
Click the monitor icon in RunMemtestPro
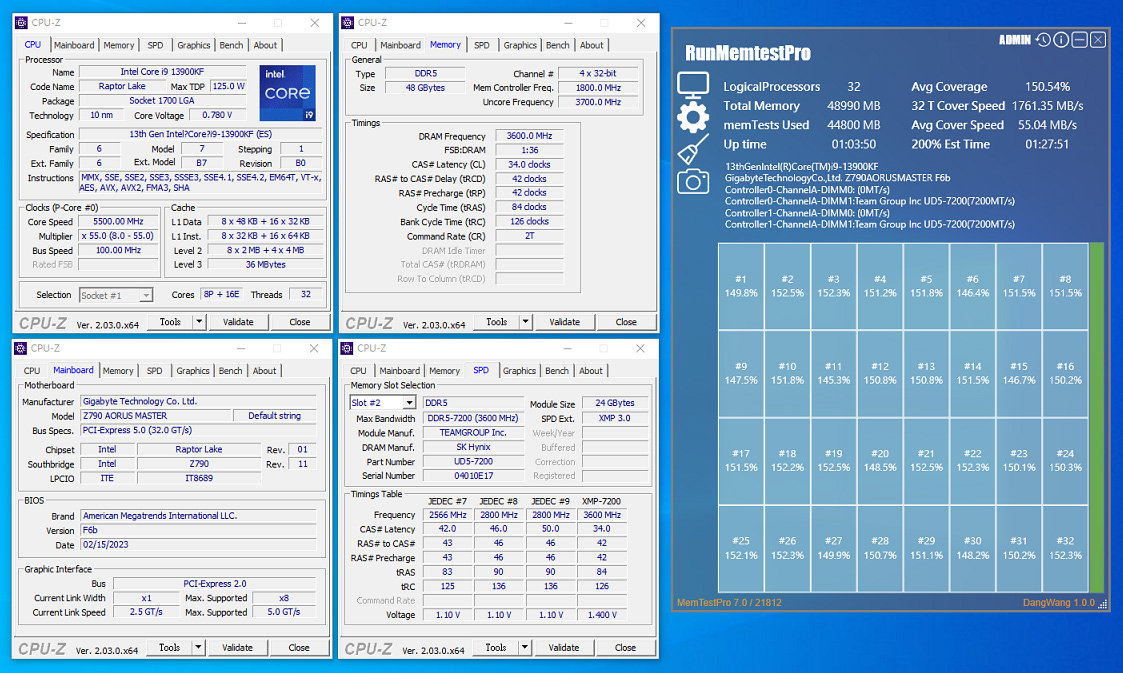point(693,85)
